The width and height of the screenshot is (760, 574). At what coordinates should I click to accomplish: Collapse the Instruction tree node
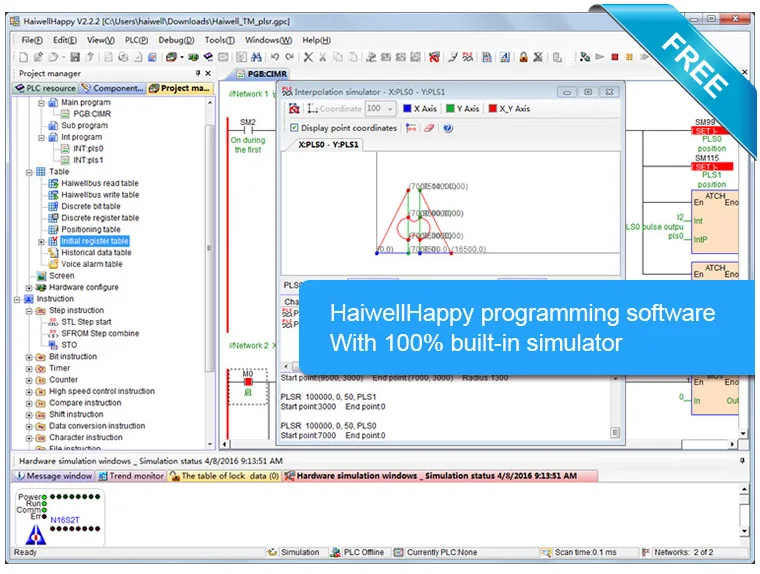[17, 300]
